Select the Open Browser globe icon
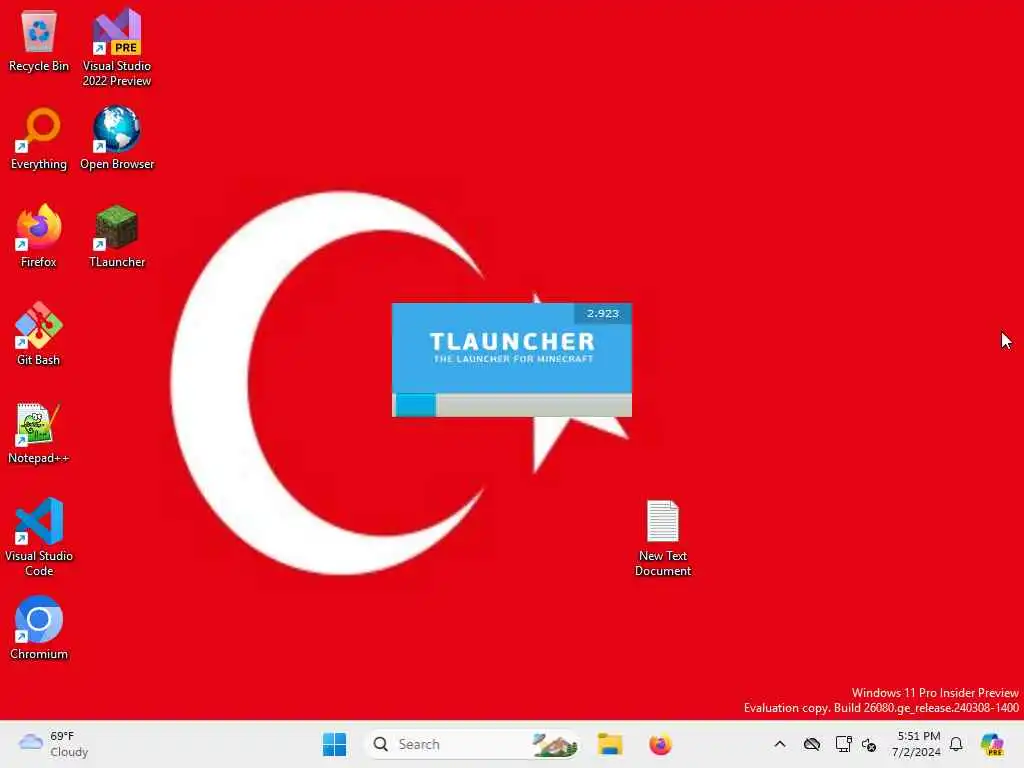Screen dimensions: 1024x768 [117, 139]
